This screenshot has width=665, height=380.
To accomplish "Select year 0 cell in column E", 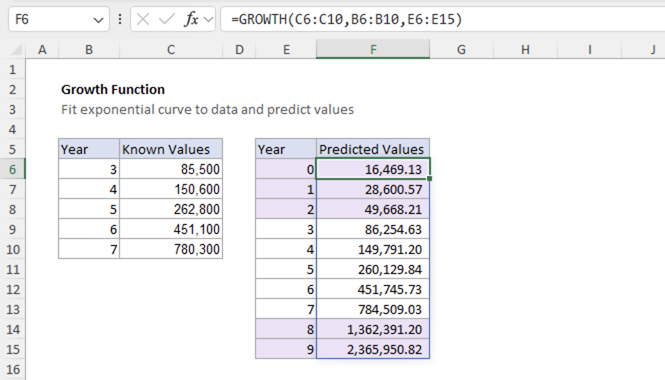I will pyautogui.click(x=286, y=169).
